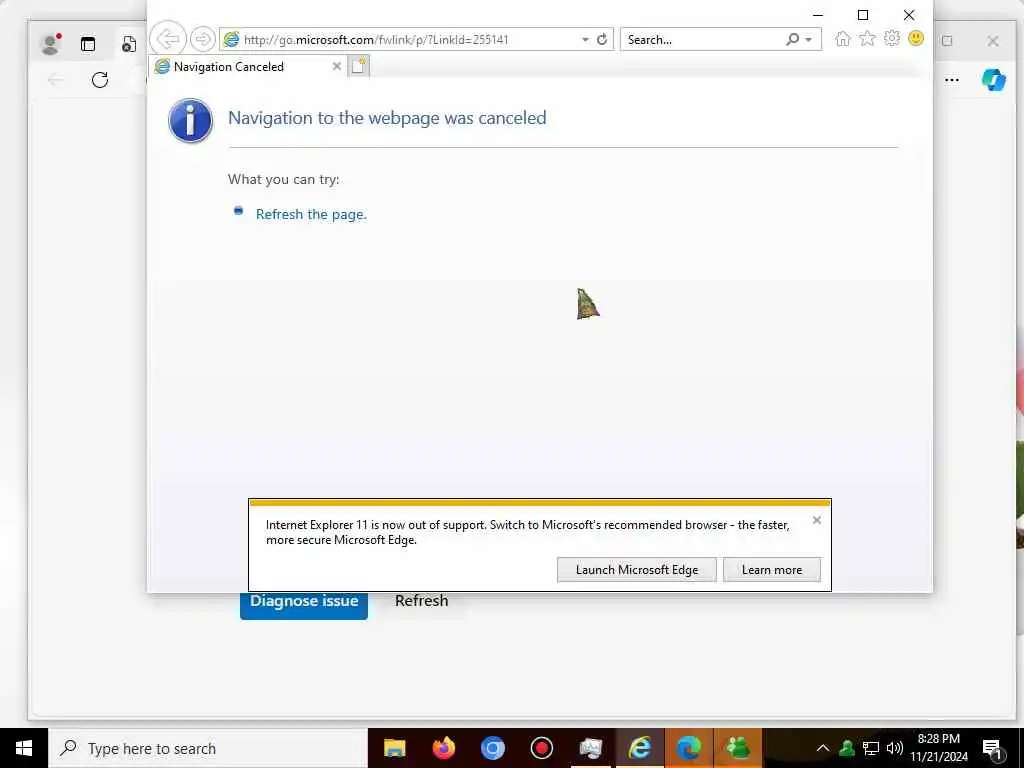Click the smiley feedback icon

[x=916, y=39]
